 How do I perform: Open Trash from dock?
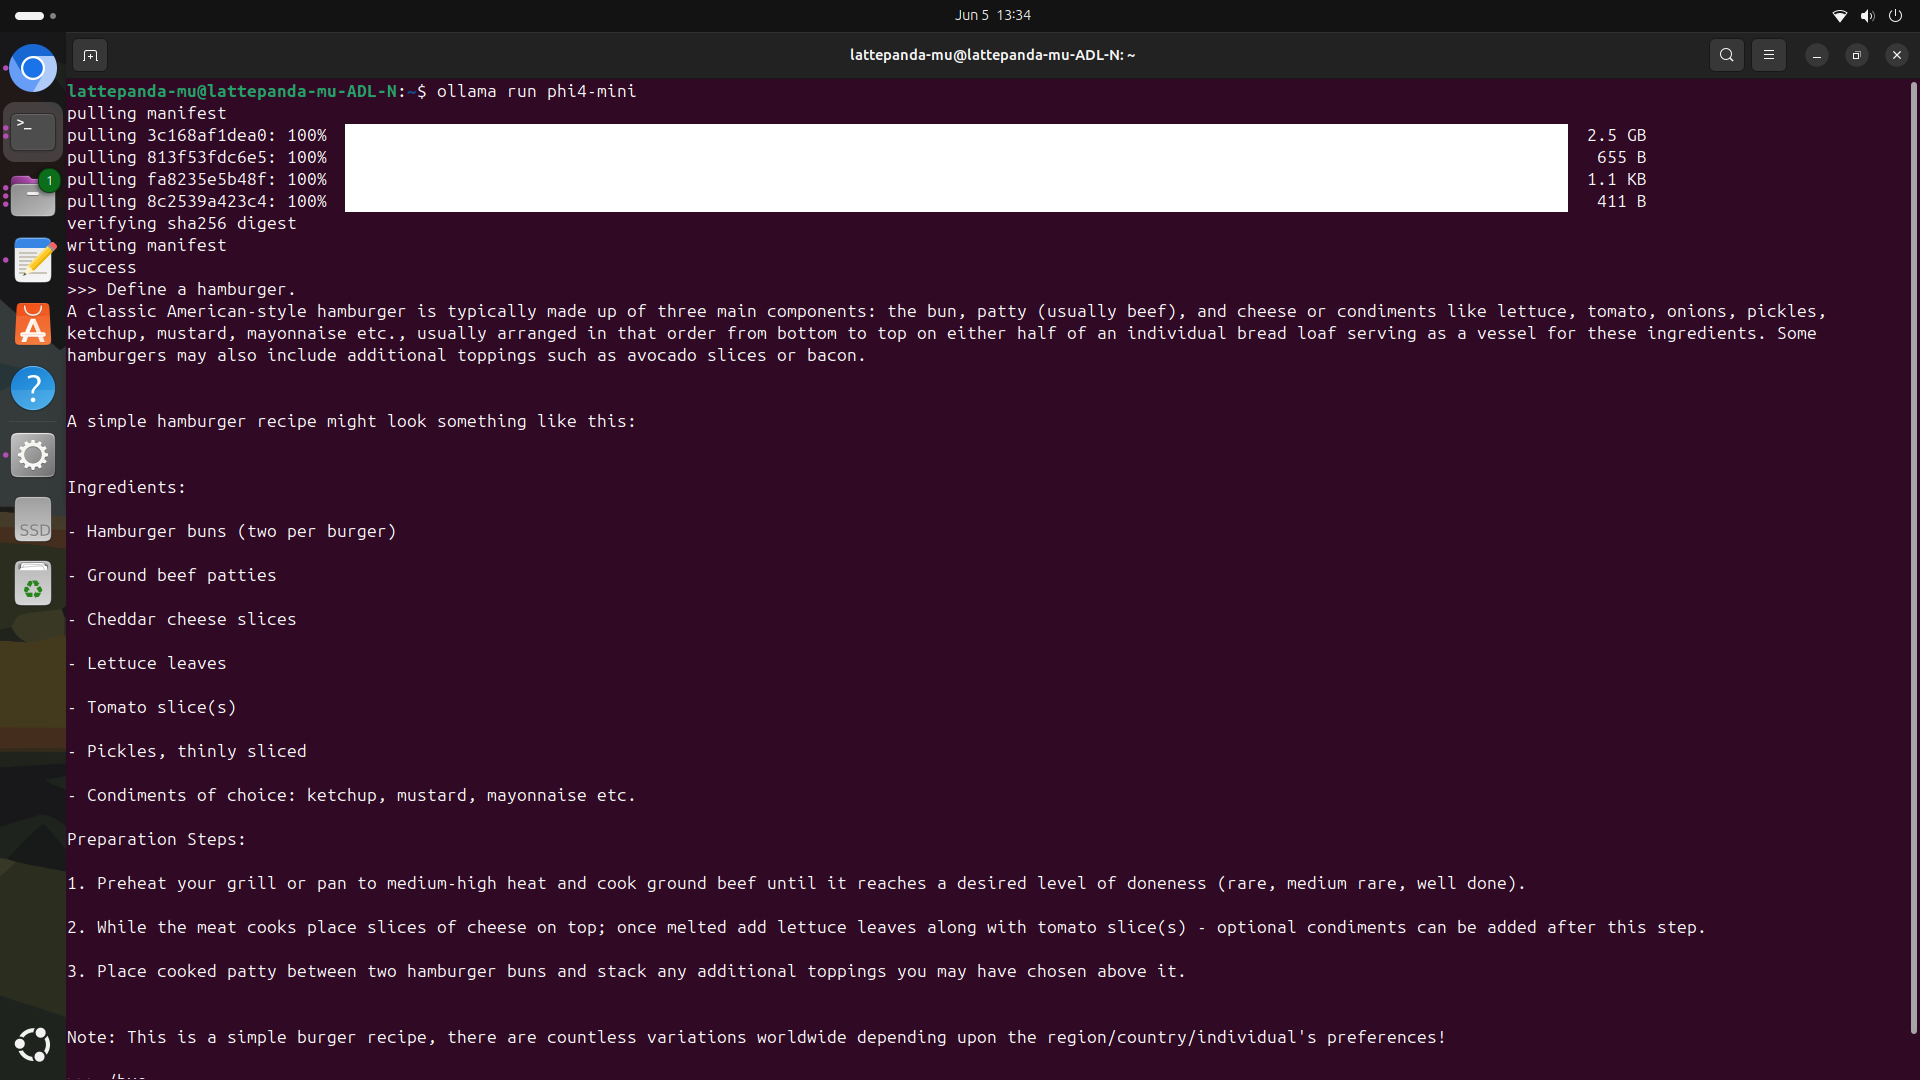(x=33, y=584)
